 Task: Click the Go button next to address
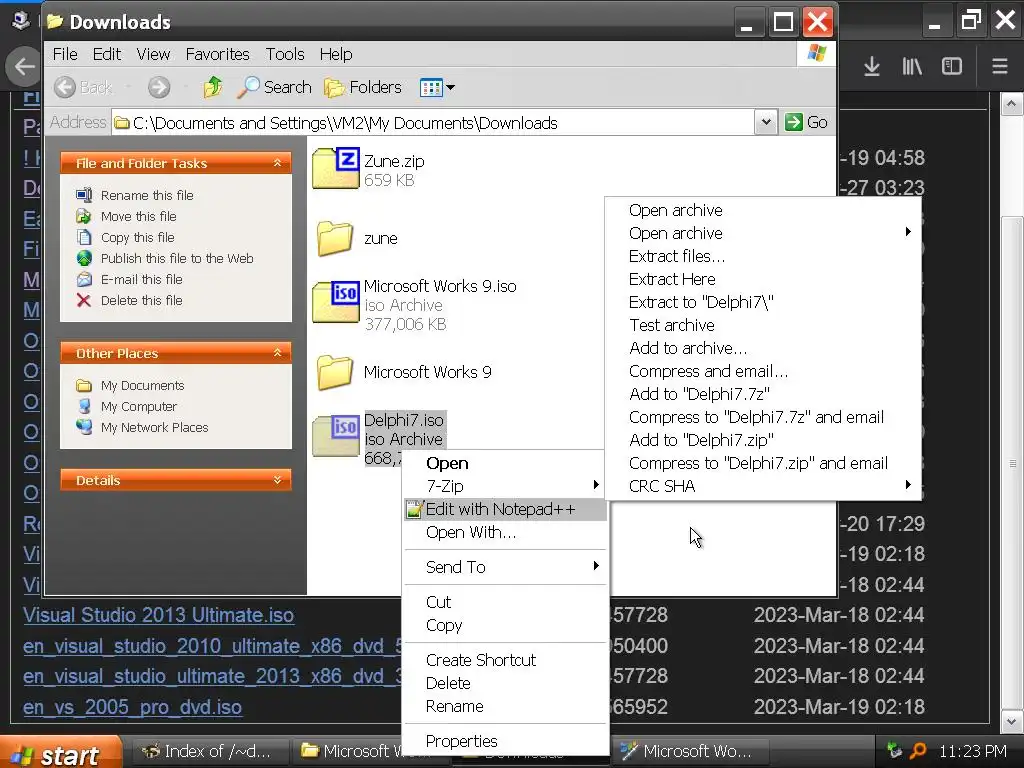coord(807,122)
